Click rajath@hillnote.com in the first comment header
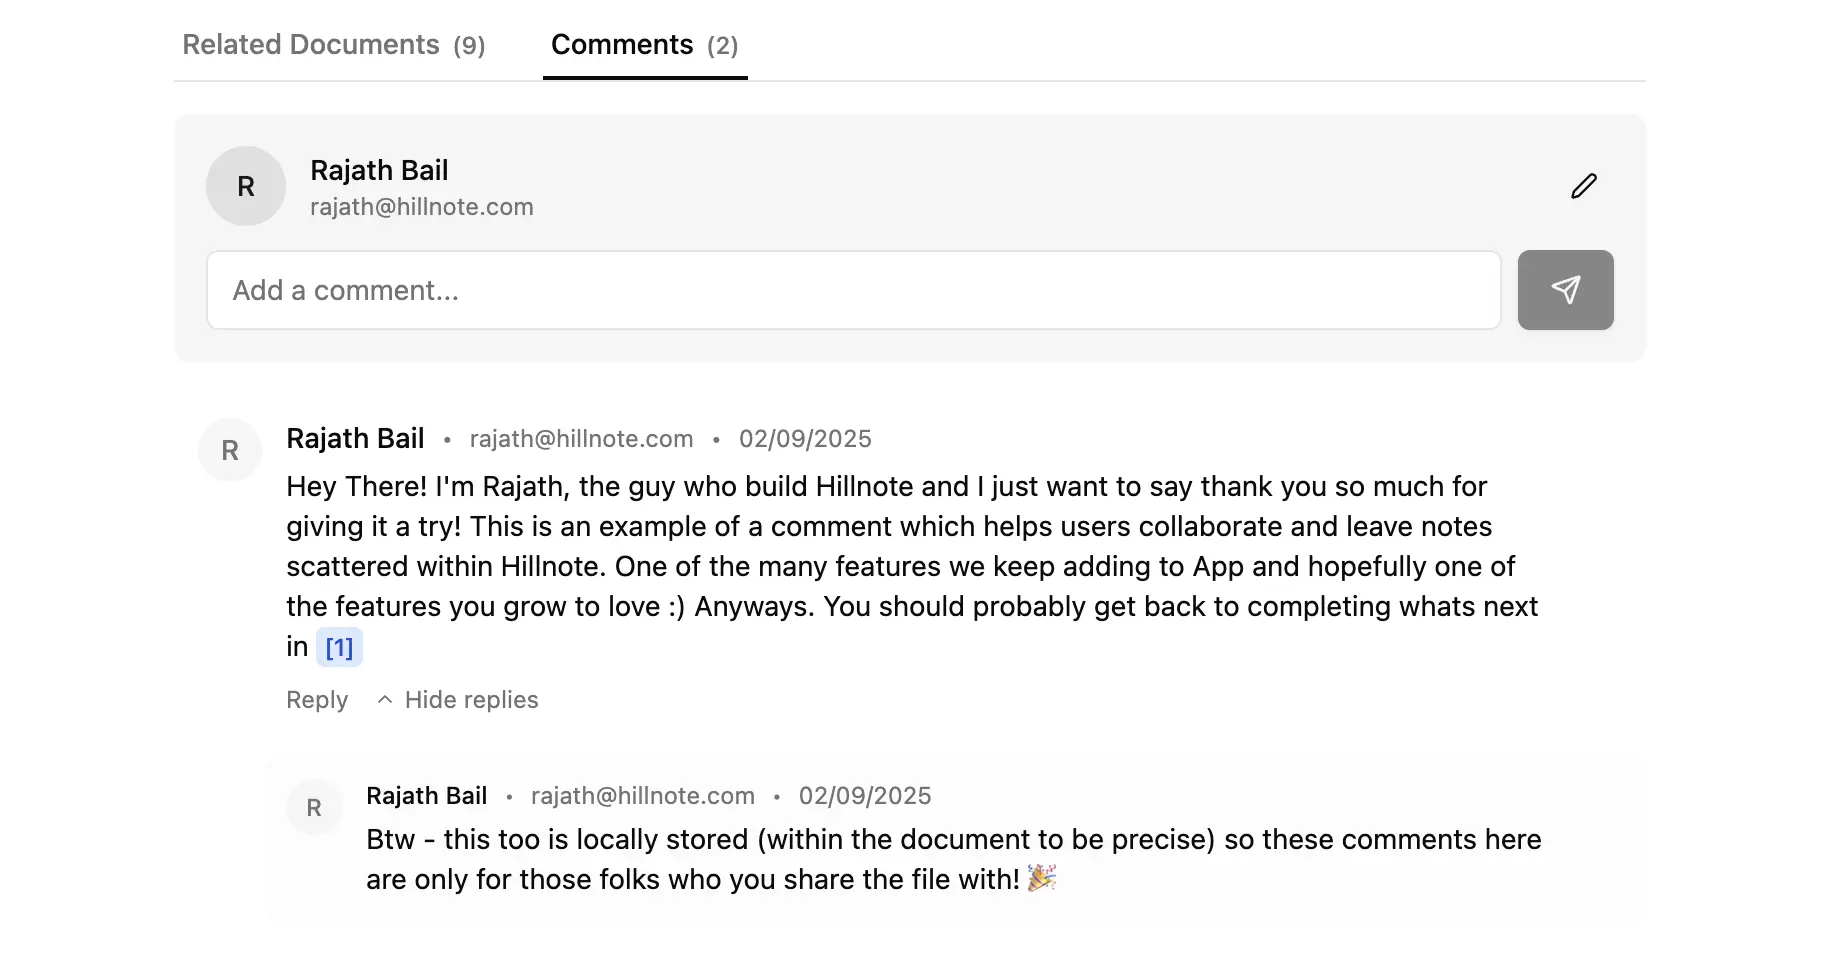Viewport: 1838px width, 966px height. click(x=581, y=439)
